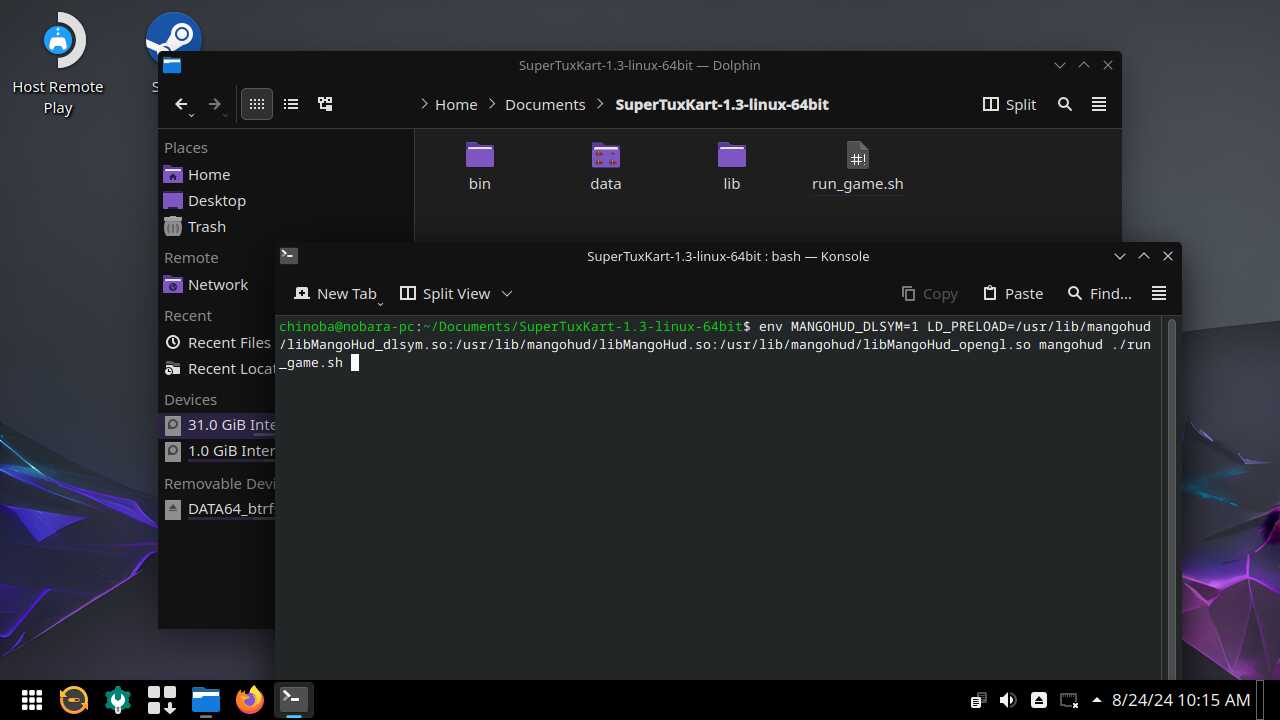Open green Nobara tool in taskbar
The width and height of the screenshot is (1280, 720).
click(118, 699)
